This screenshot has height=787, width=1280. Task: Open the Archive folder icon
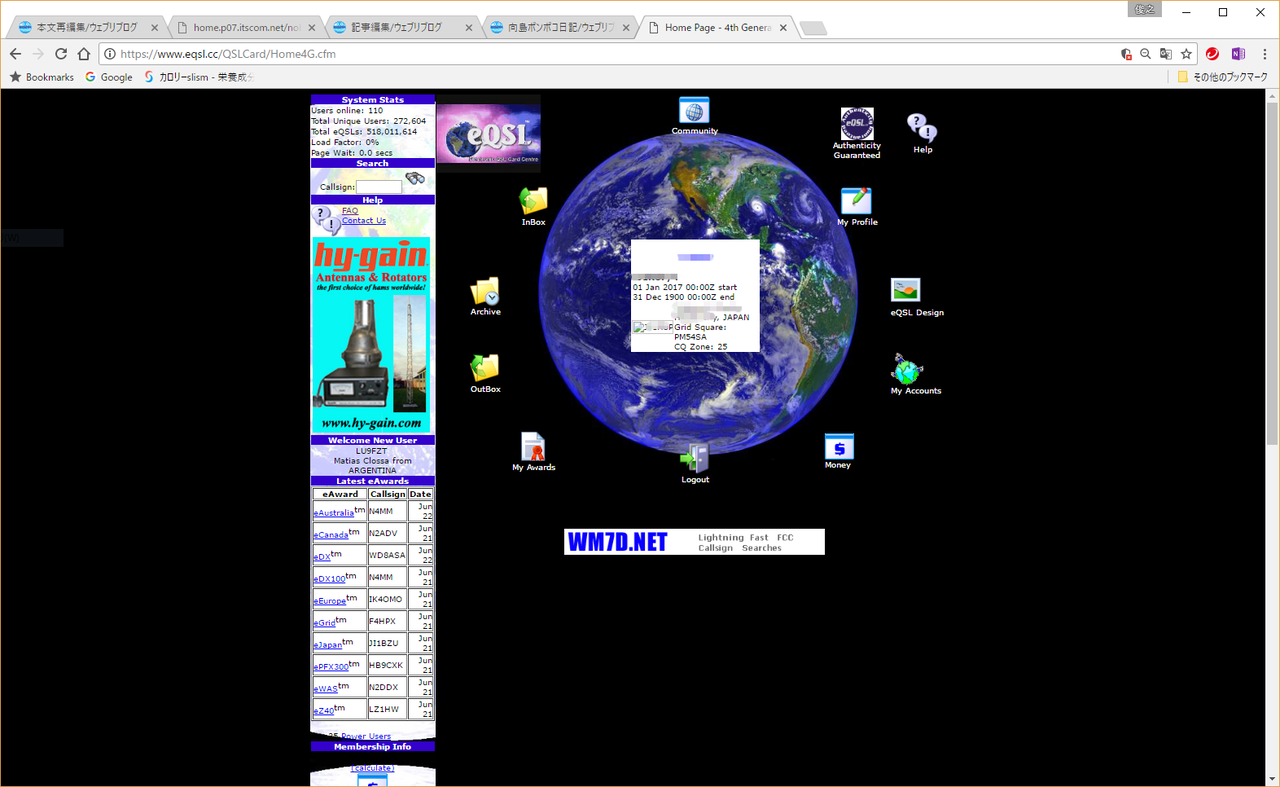[x=485, y=291]
